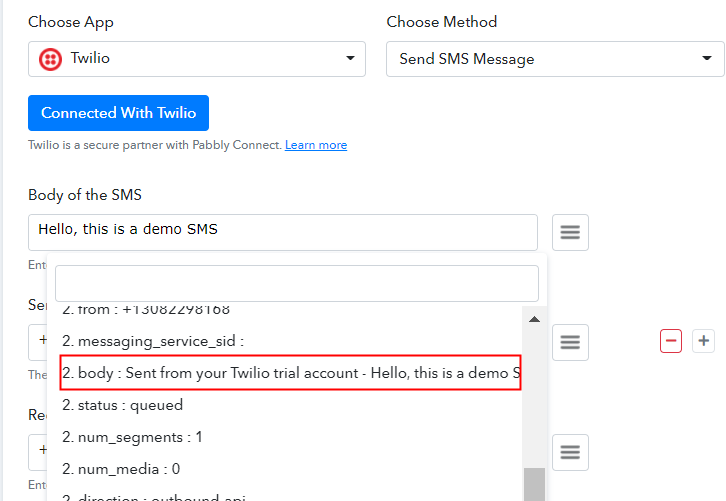Open the Choose Method dropdown Send SMS Message
This screenshot has height=501, width=726.
pos(555,59)
